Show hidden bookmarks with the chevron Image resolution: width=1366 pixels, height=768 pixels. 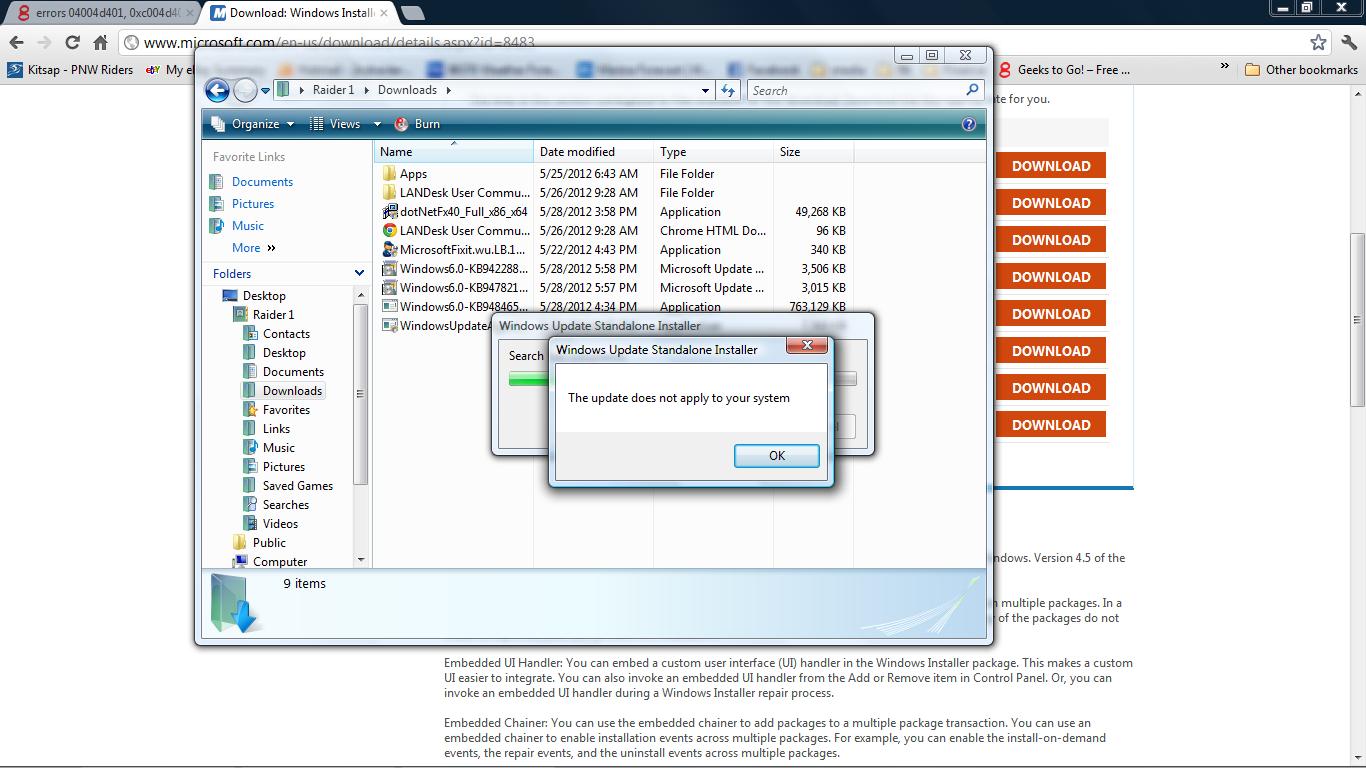[x=1224, y=67]
